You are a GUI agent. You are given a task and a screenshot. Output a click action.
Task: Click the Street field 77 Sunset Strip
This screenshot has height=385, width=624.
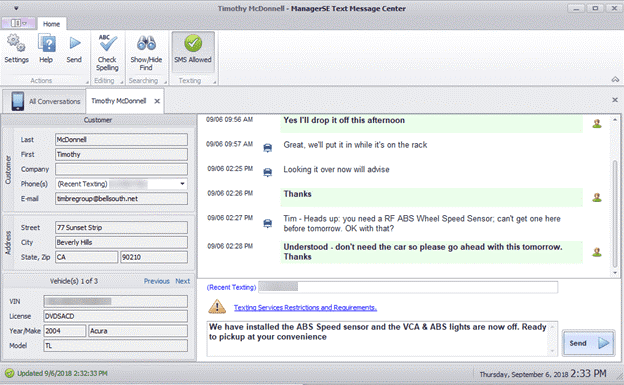tap(121, 228)
